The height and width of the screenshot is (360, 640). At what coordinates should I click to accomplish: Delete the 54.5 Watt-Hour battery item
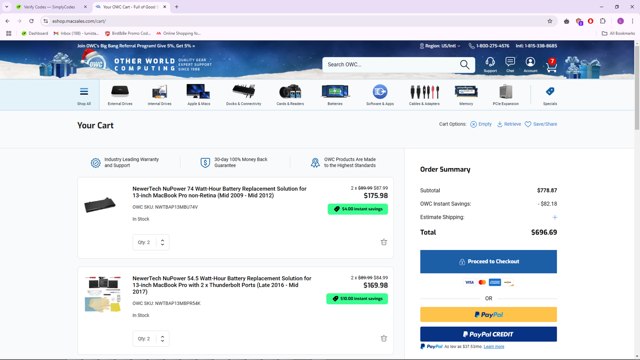(384, 338)
